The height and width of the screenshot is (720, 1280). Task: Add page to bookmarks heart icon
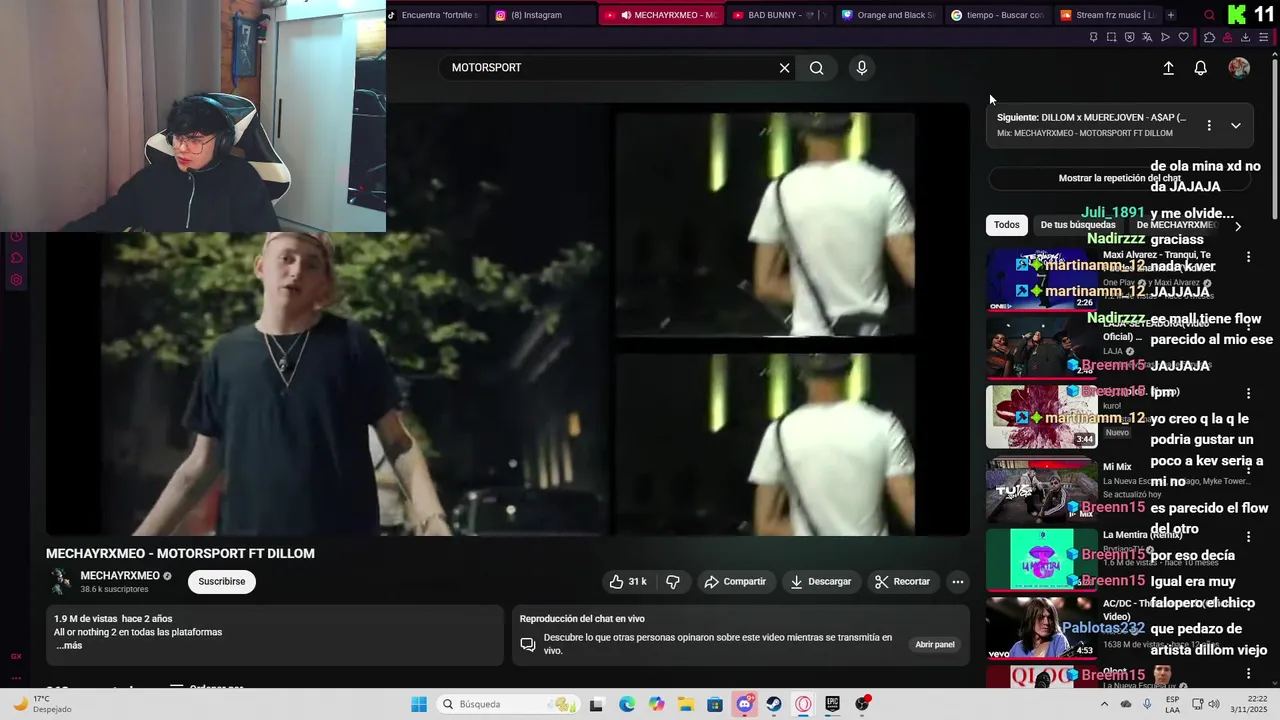click(x=1184, y=37)
